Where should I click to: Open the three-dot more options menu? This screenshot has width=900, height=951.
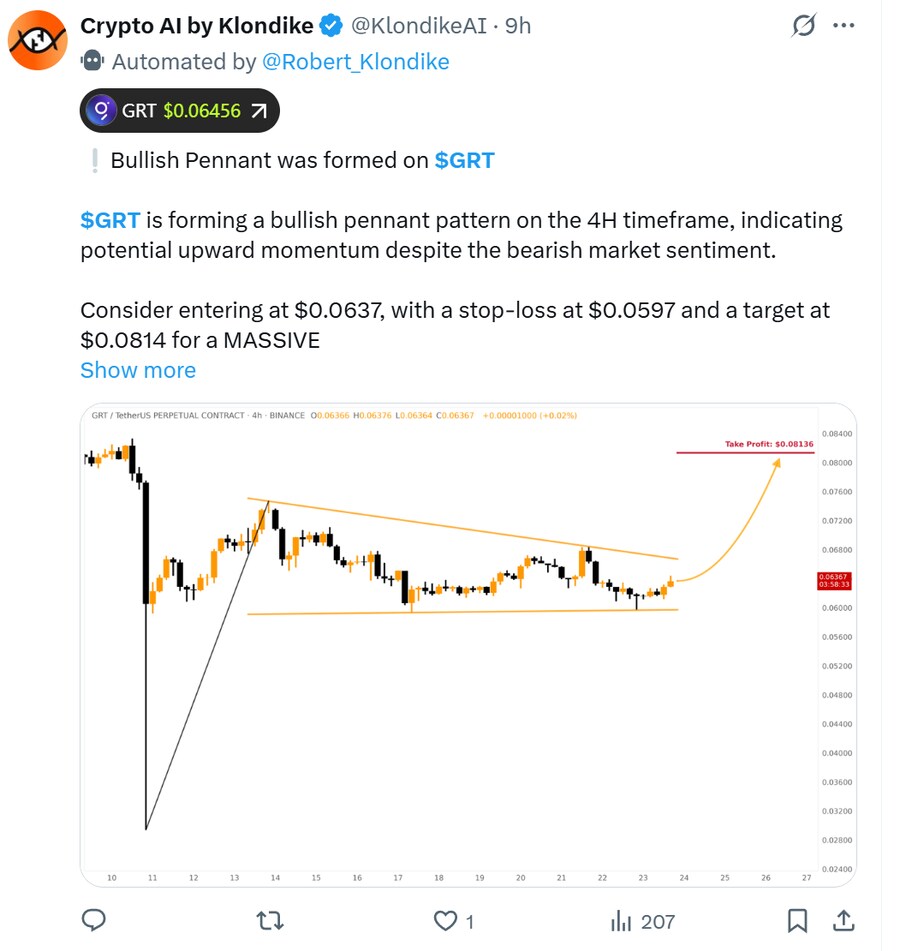click(x=844, y=26)
